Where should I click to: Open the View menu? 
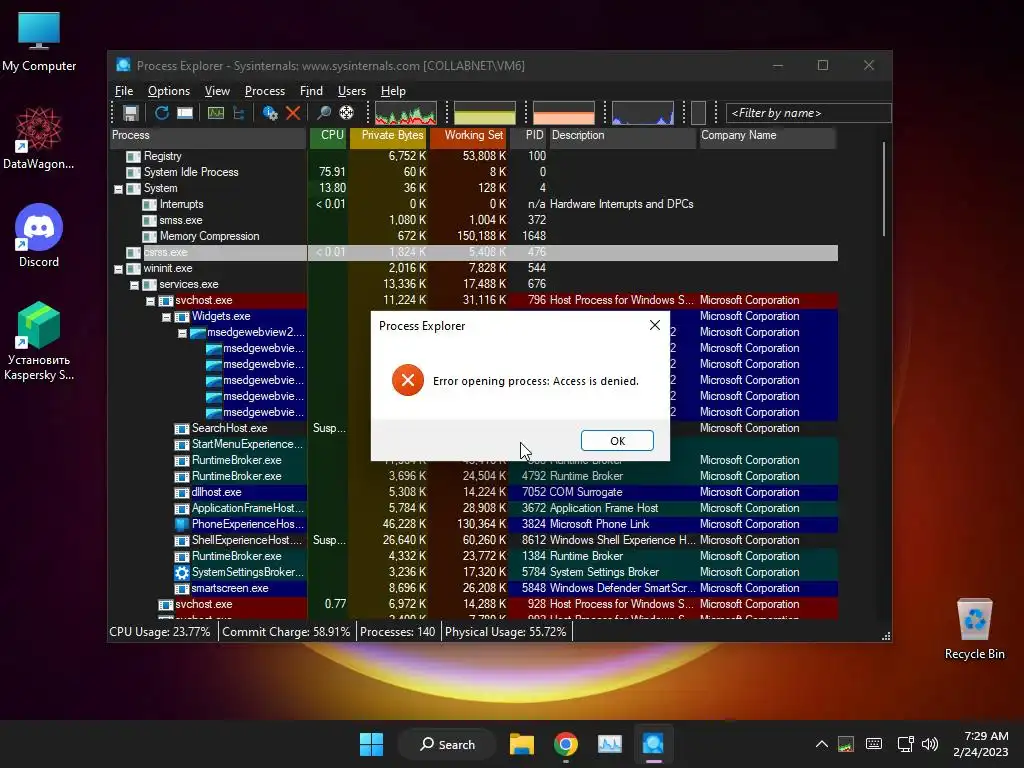(217, 91)
